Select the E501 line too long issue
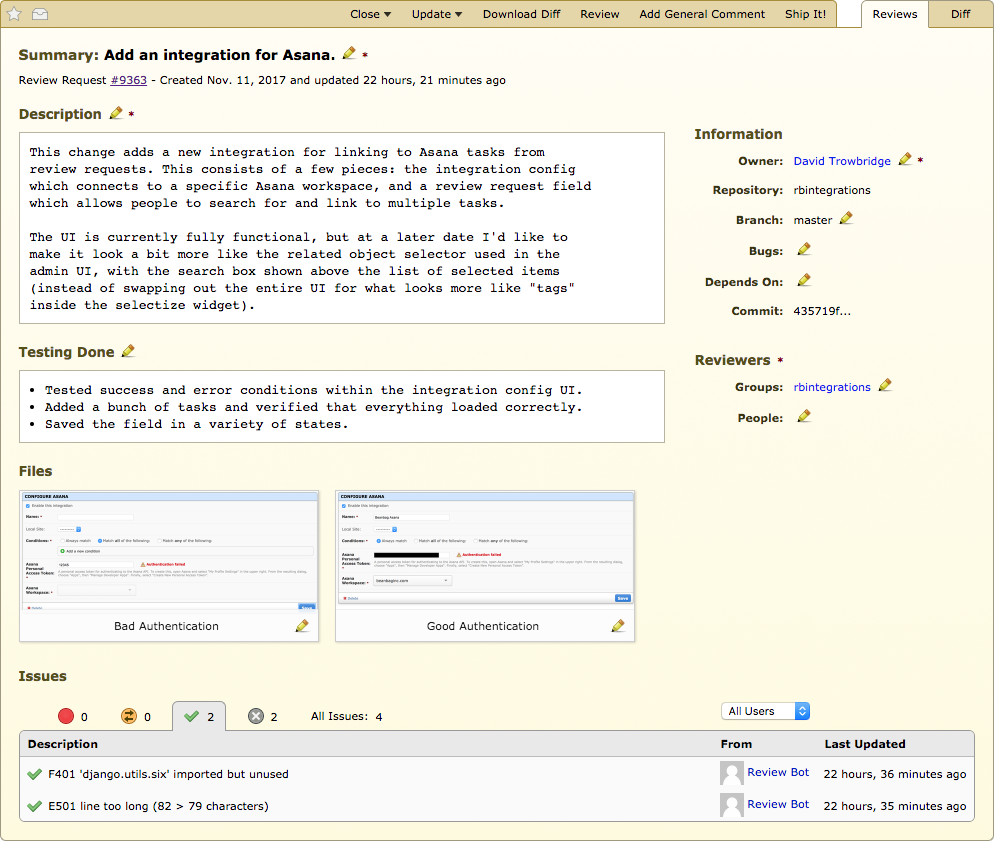Viewport: 994px width, 841px height. (x=497, y=806)
